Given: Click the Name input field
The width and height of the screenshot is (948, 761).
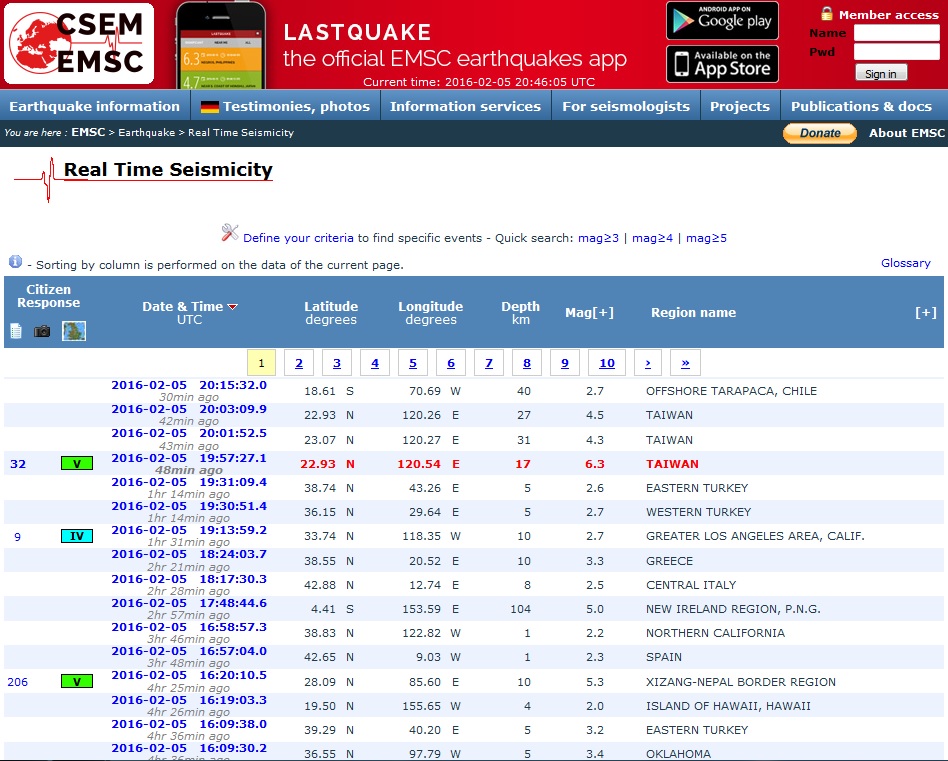Looking at the screenshot, I should click(896, 33).
